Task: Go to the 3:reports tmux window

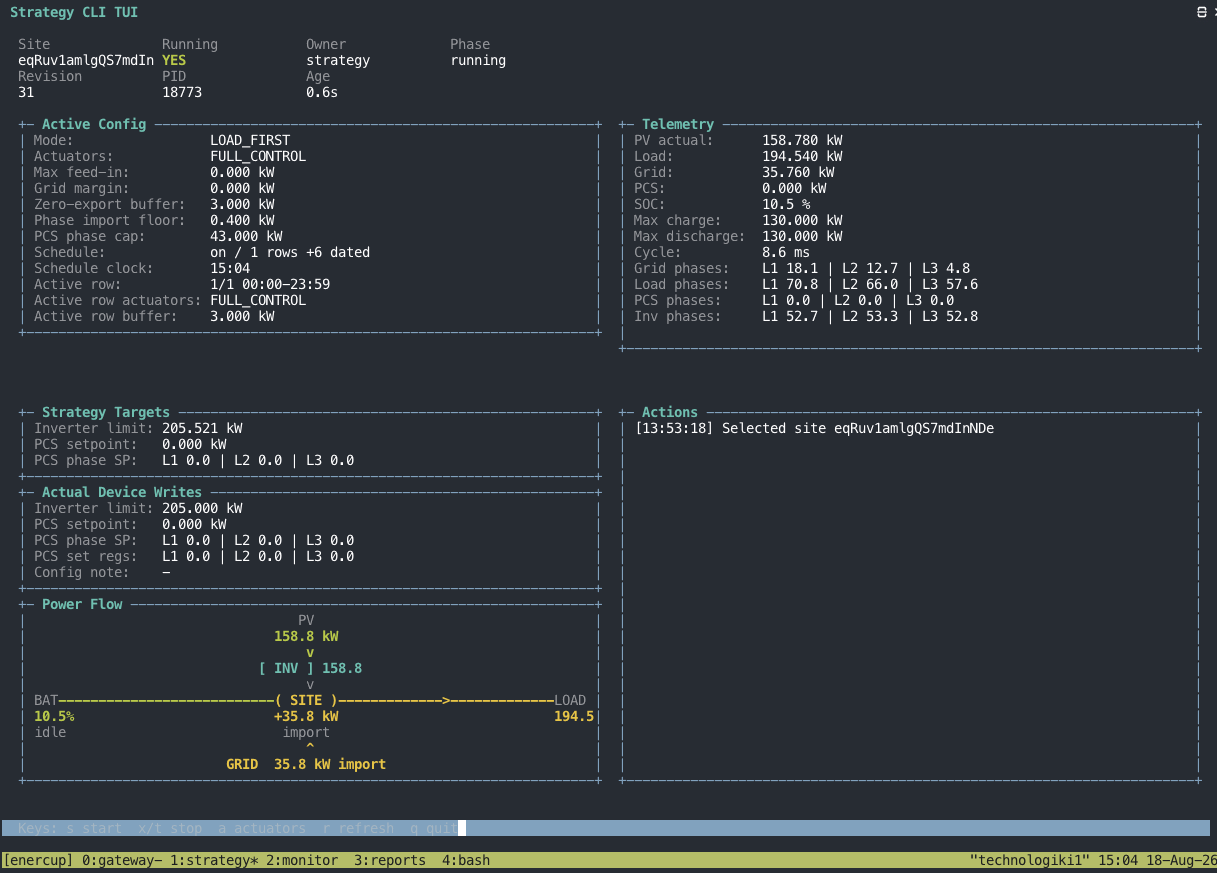Action: pyautogui.click(x=390, y=860)
